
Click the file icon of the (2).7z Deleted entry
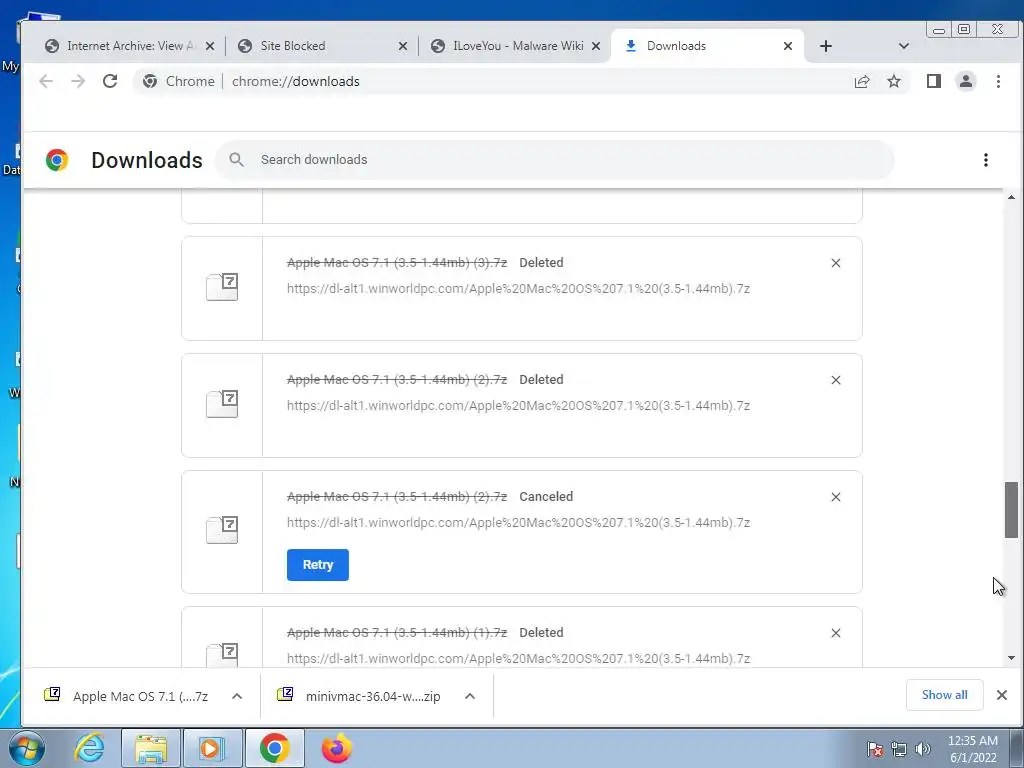point(222,404)
